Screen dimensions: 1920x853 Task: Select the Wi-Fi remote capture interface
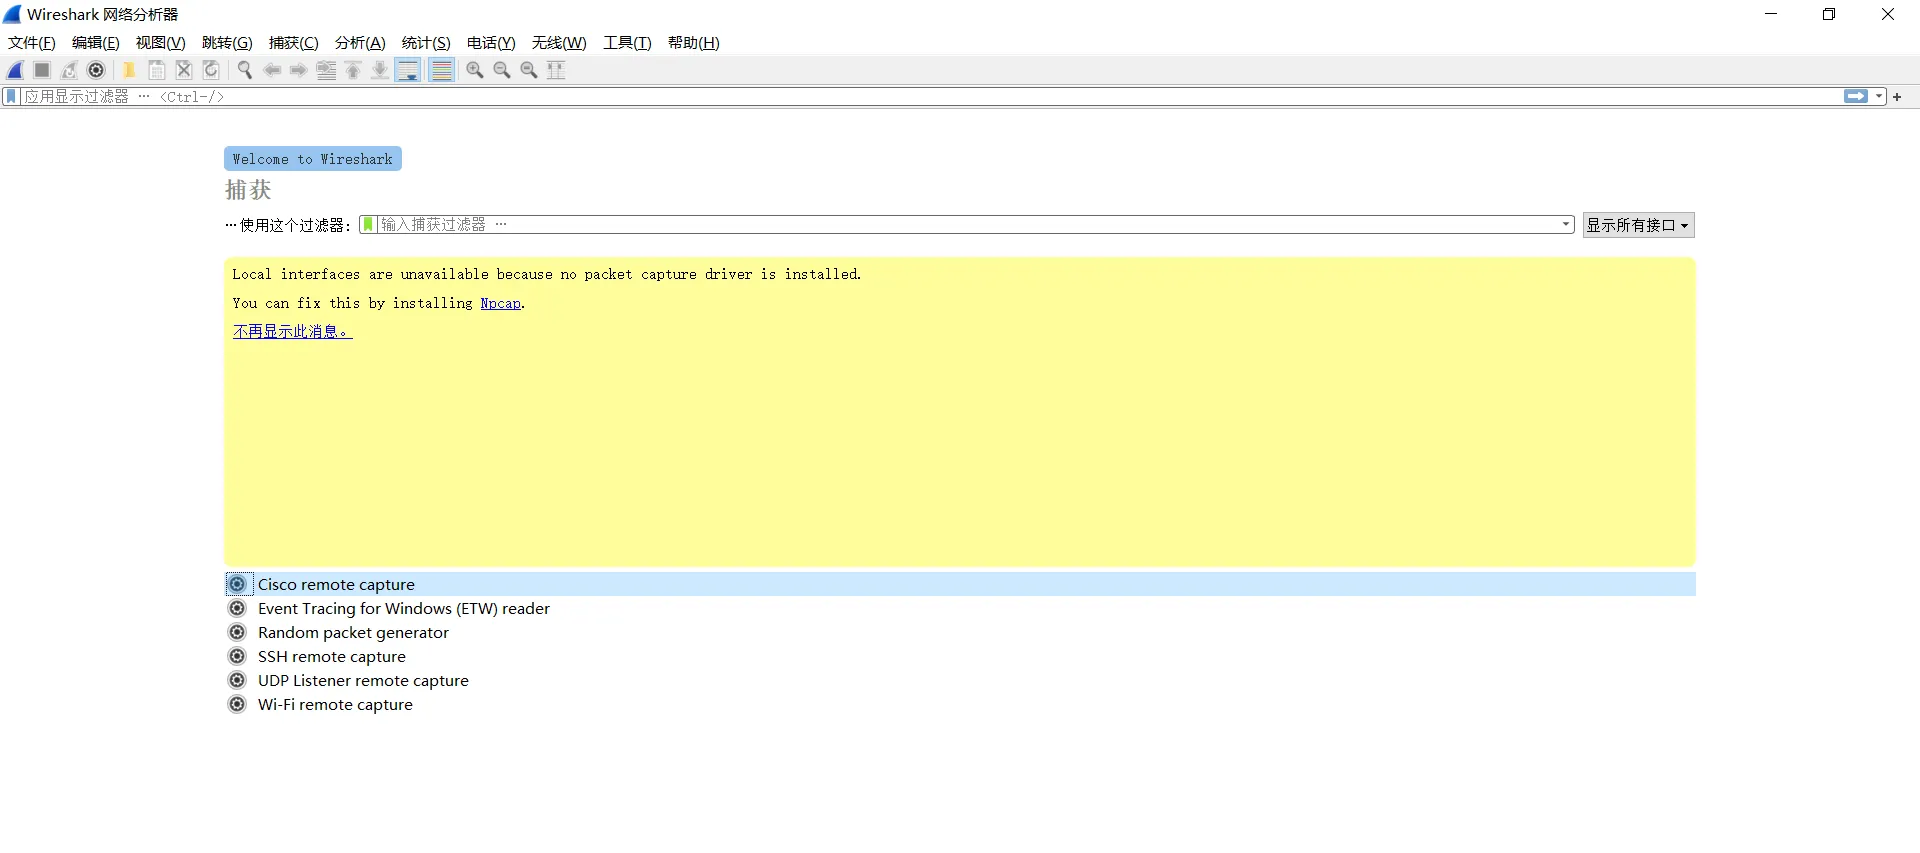960,704
